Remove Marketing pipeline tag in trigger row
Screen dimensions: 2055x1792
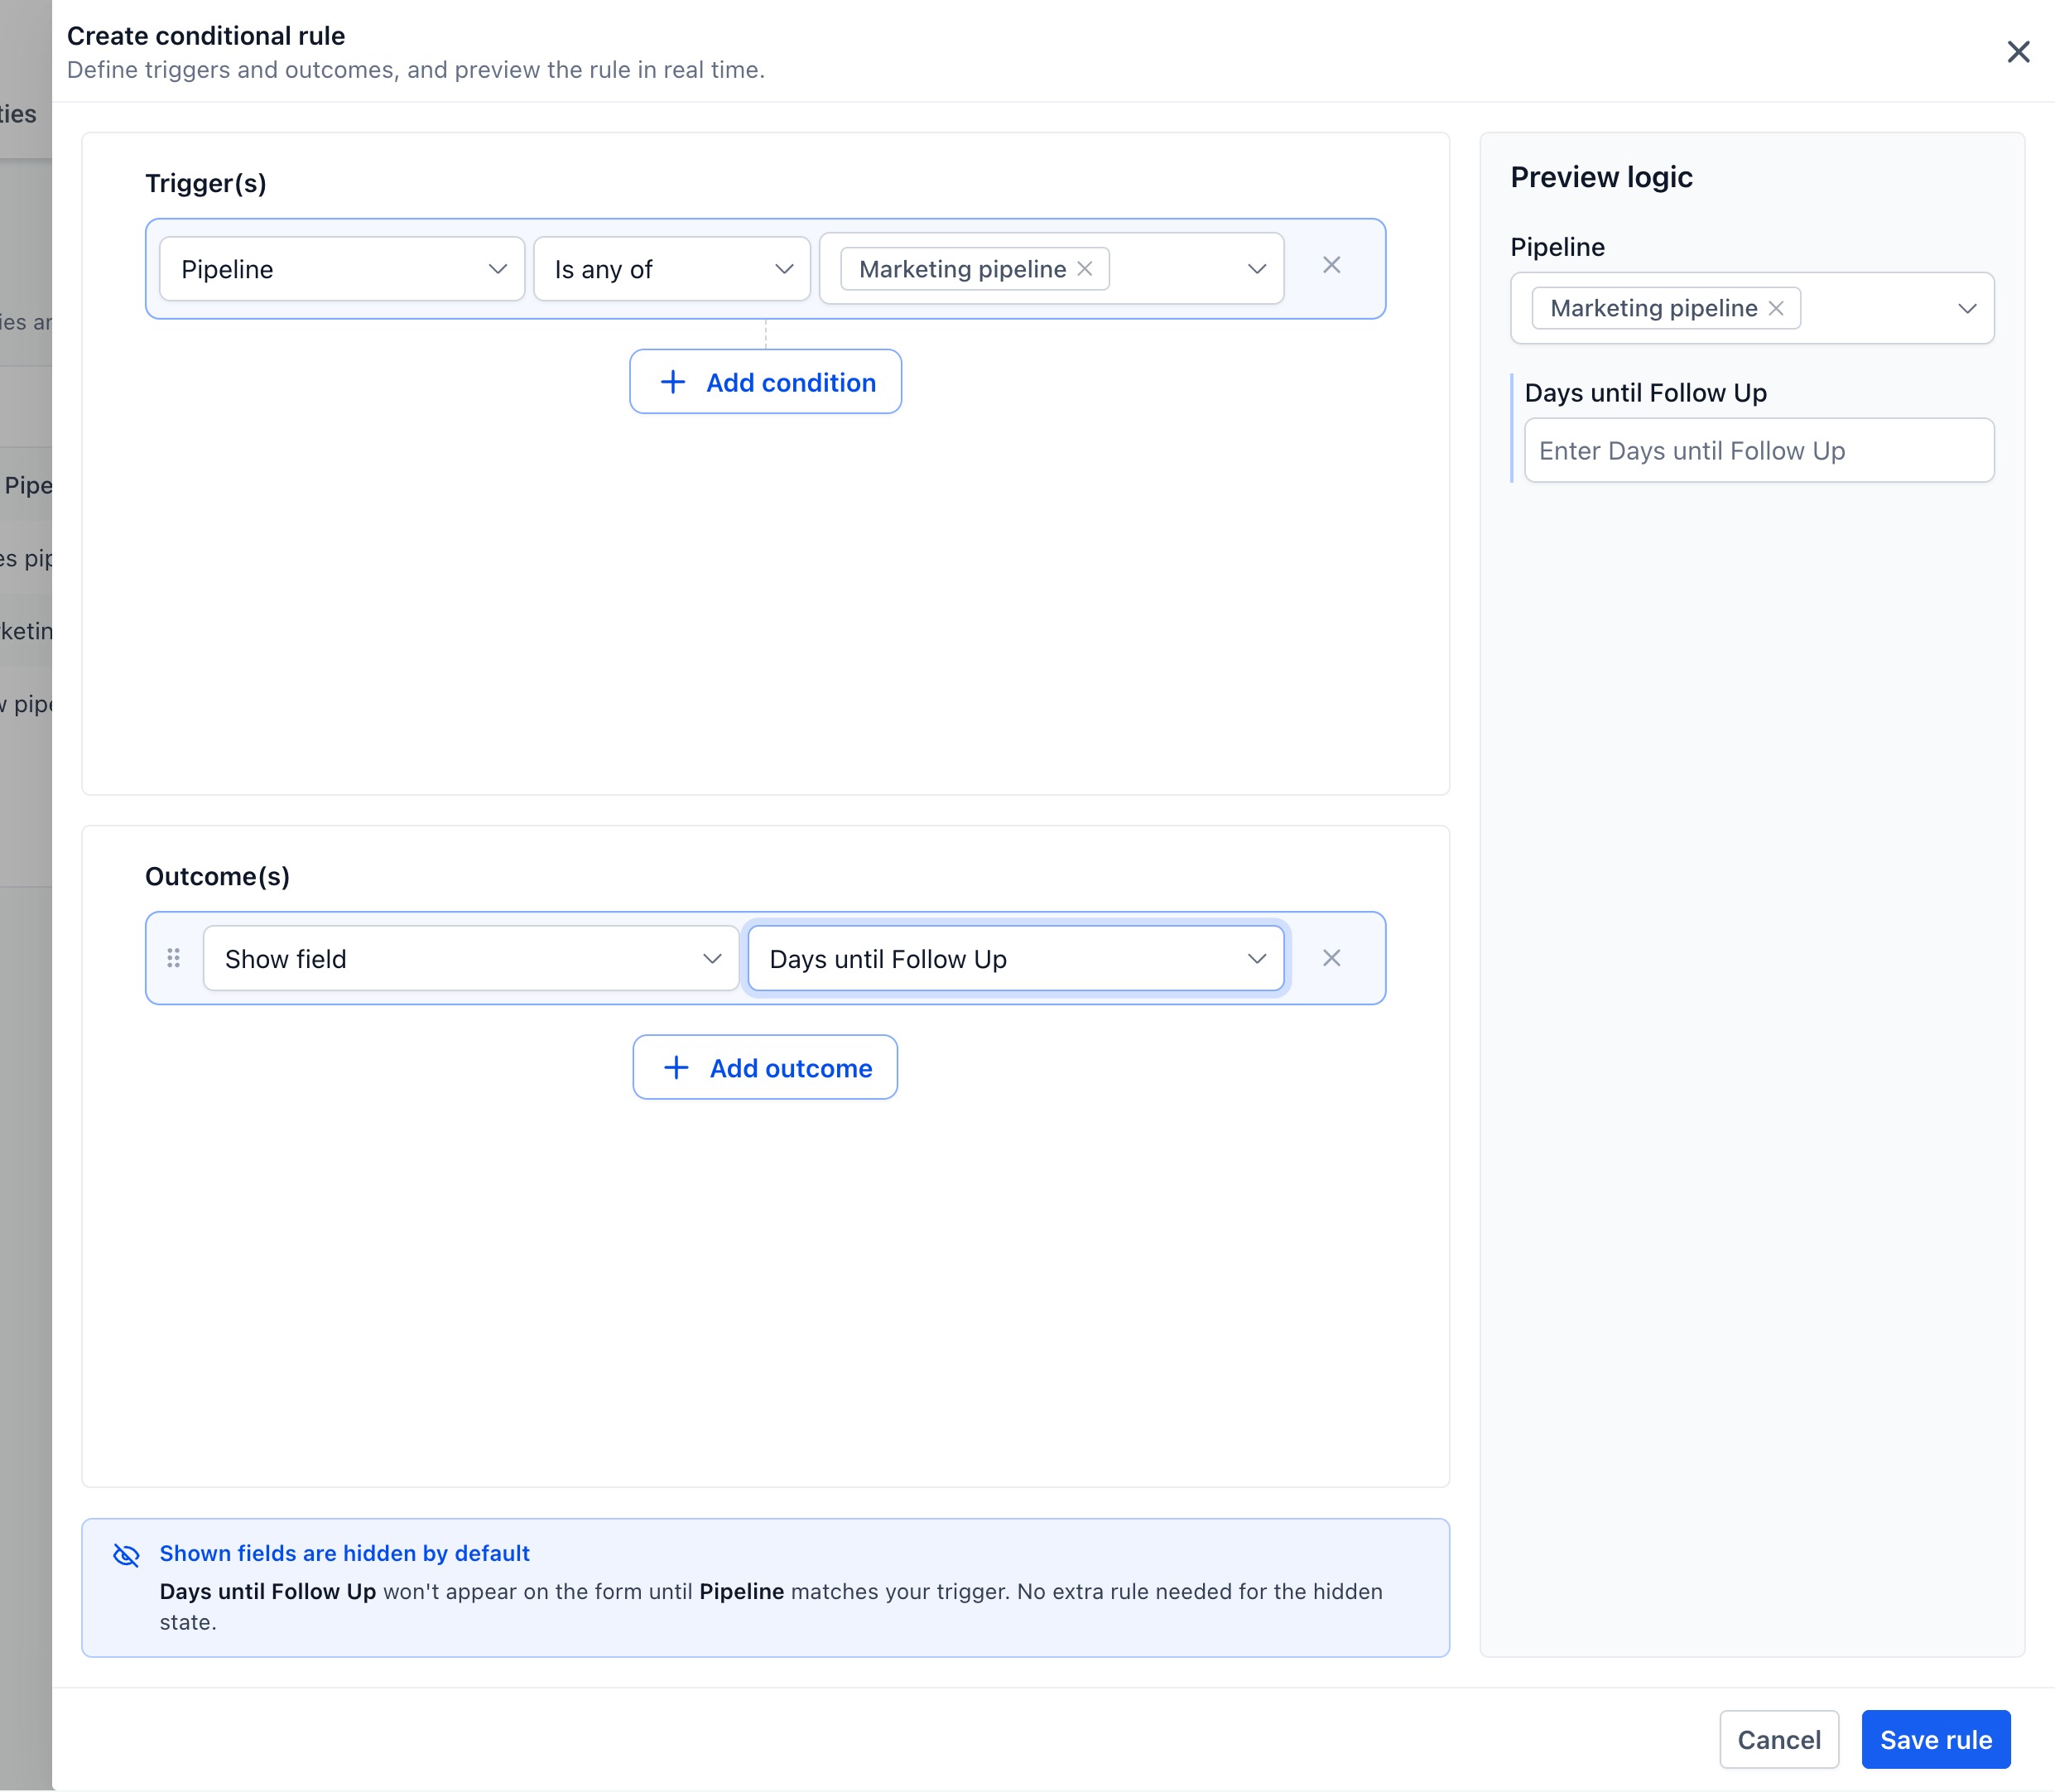(x=1084, y=269)
